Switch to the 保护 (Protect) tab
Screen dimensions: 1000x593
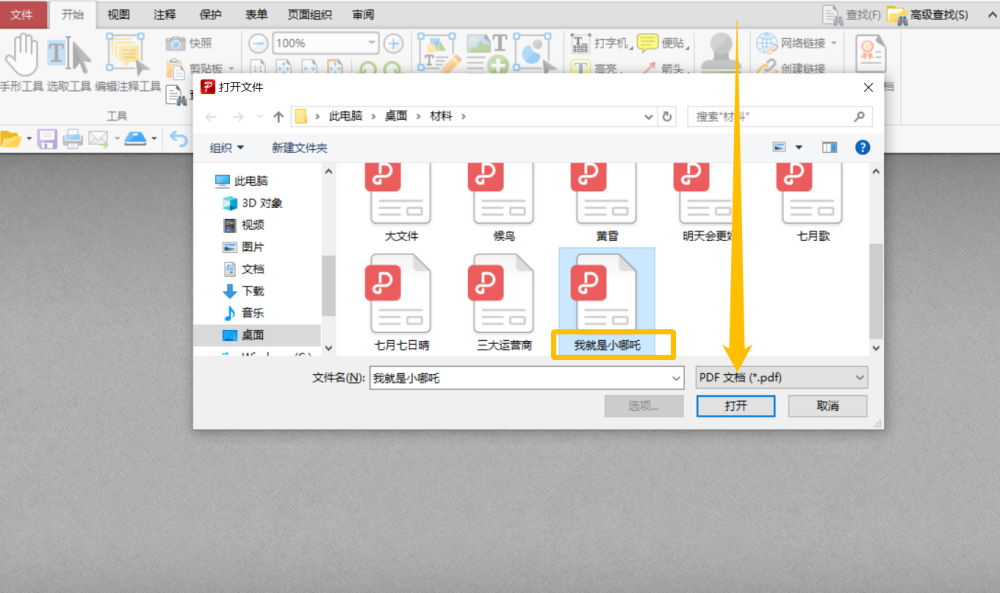tap(210, 15)
